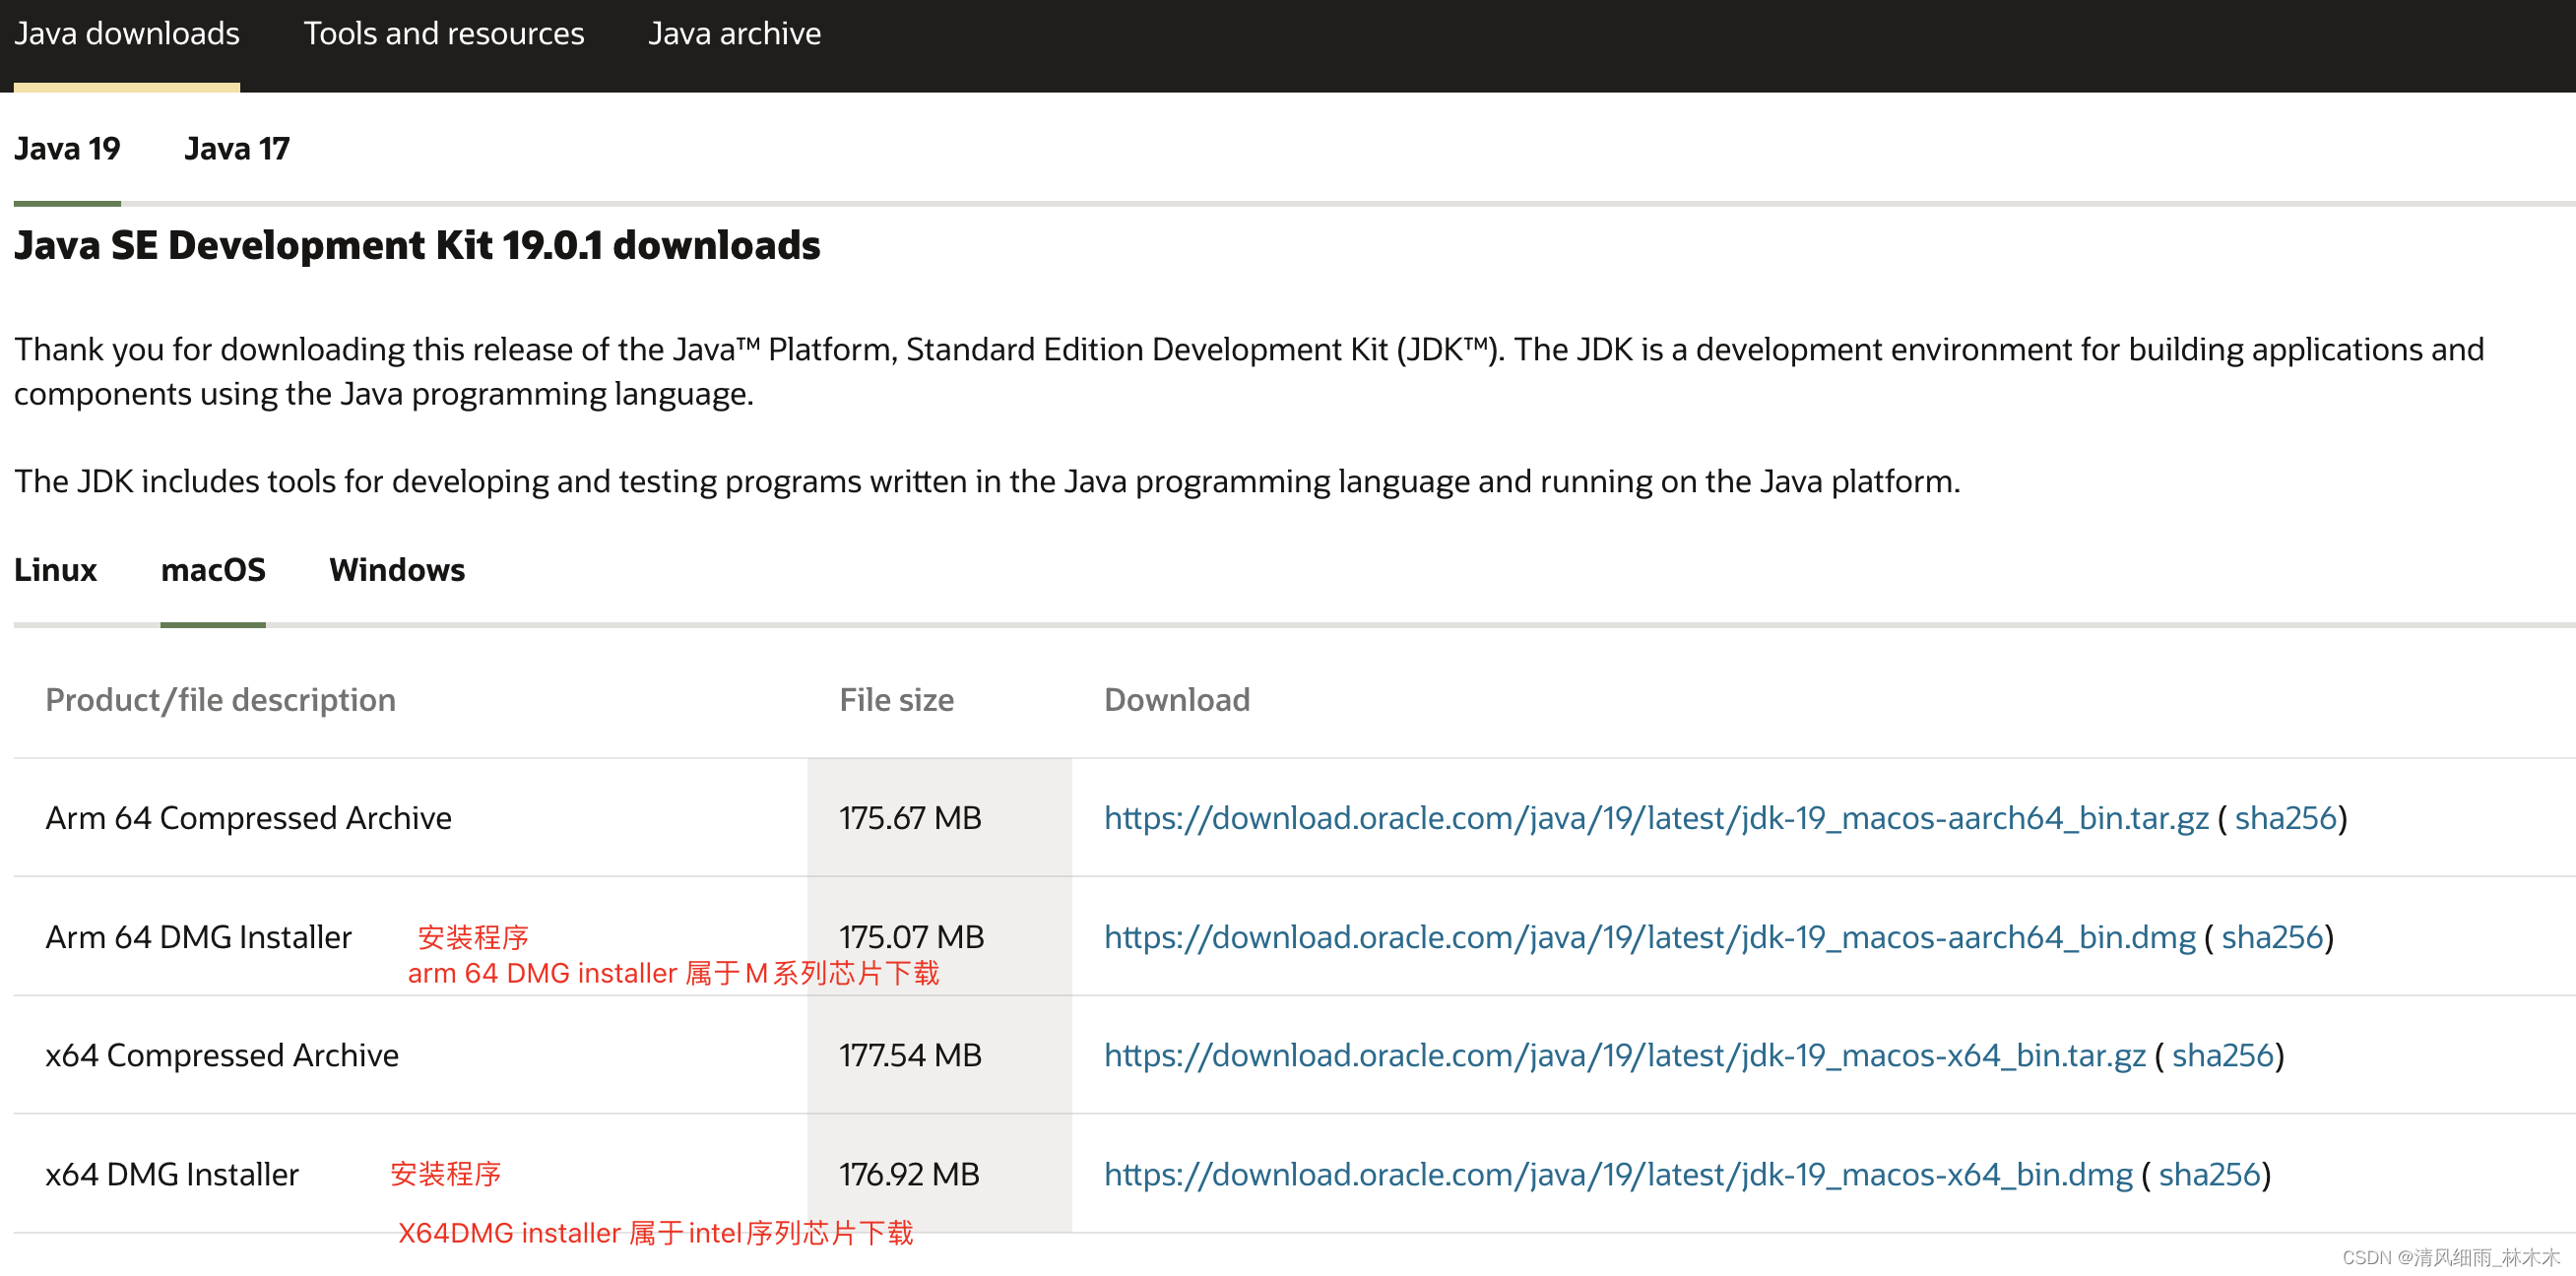
Task: Open Tools and resources nav tab
Action: (444, 34)
